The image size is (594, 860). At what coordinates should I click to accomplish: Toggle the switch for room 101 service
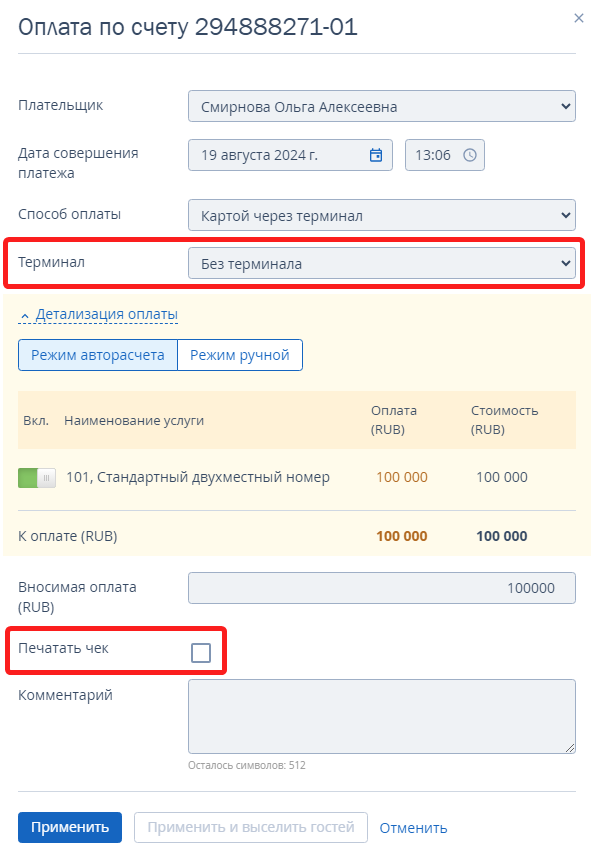point(37,478)
